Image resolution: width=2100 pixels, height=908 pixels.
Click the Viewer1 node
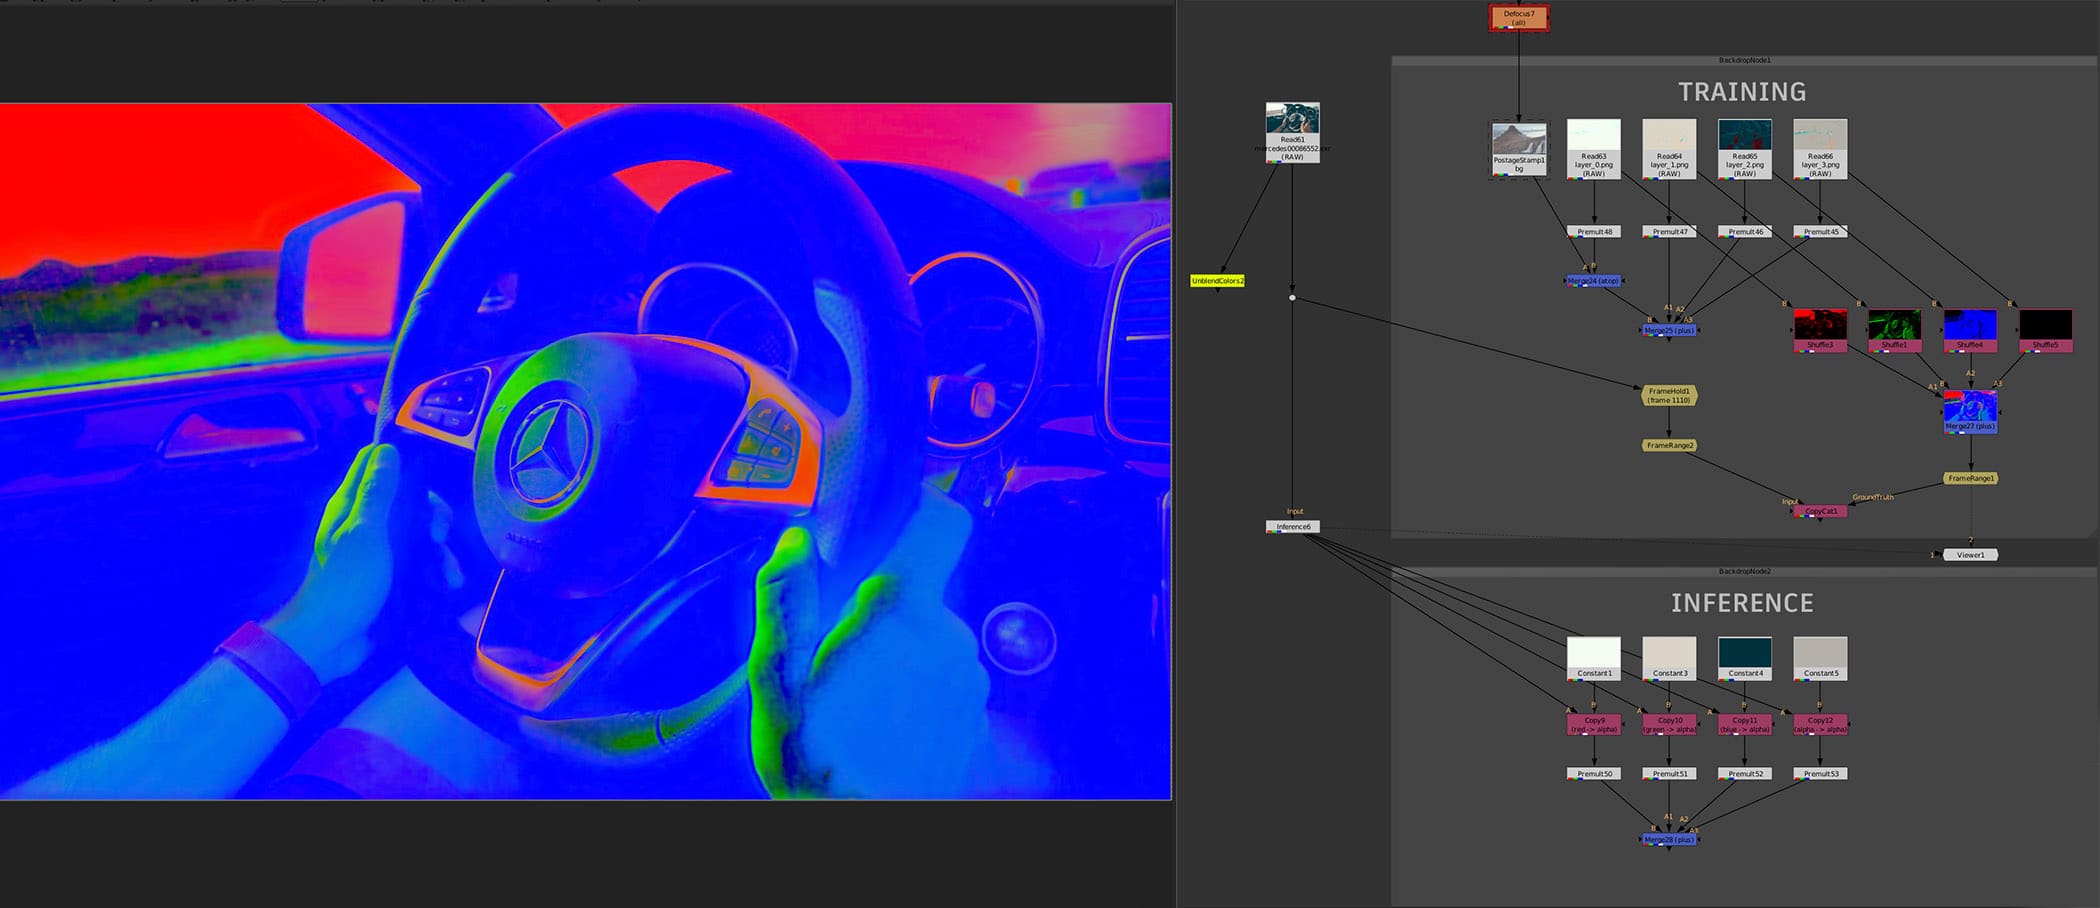[x=1970, y=555]
